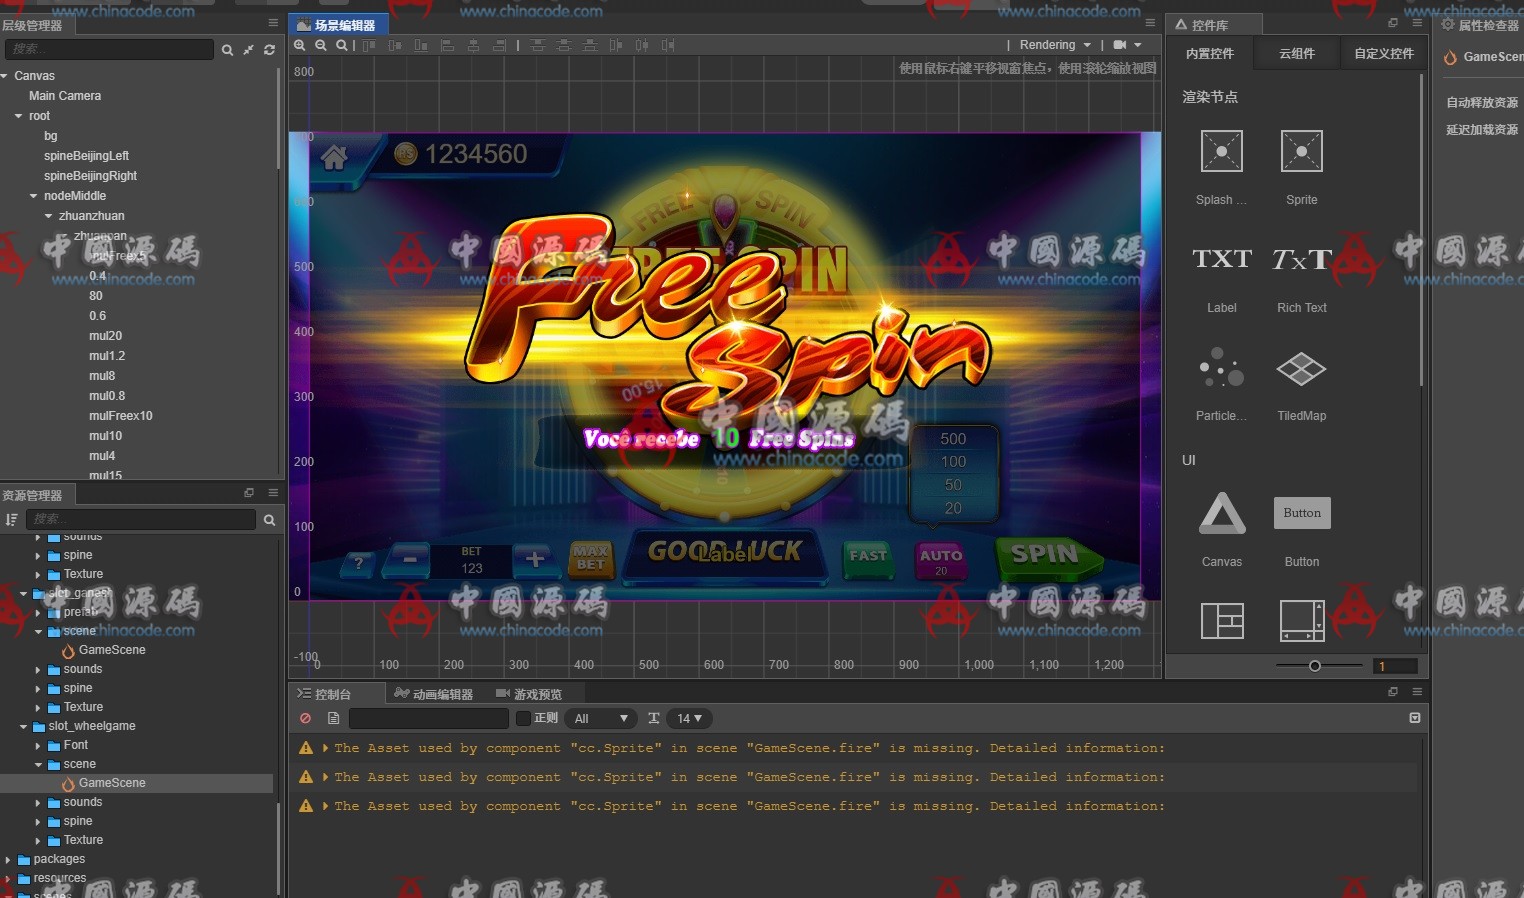This screenshot has height=898, width=1524.
Task: Toggle the 正则 regex checkbox in console
Action: coord(523,718)
